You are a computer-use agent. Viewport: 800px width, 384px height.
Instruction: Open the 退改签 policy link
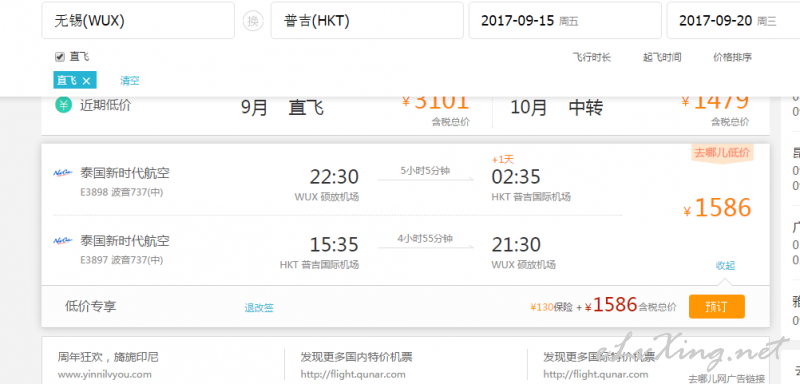click(259, 308)
